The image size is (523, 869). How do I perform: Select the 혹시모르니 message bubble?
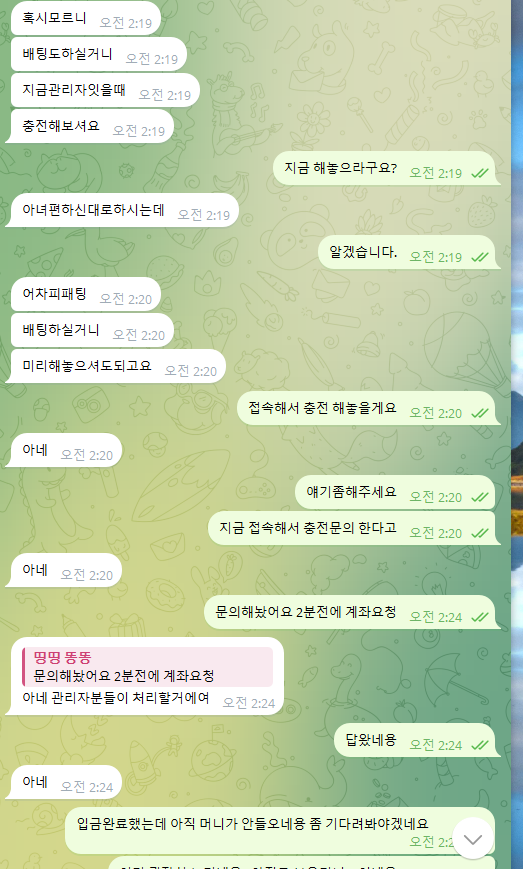[86, 18]
